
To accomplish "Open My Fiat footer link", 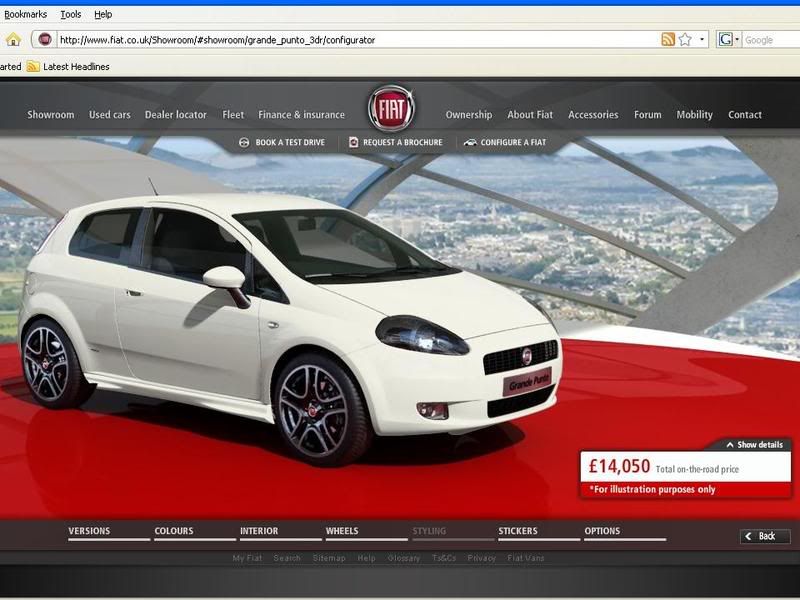I will tap(247, 558).
